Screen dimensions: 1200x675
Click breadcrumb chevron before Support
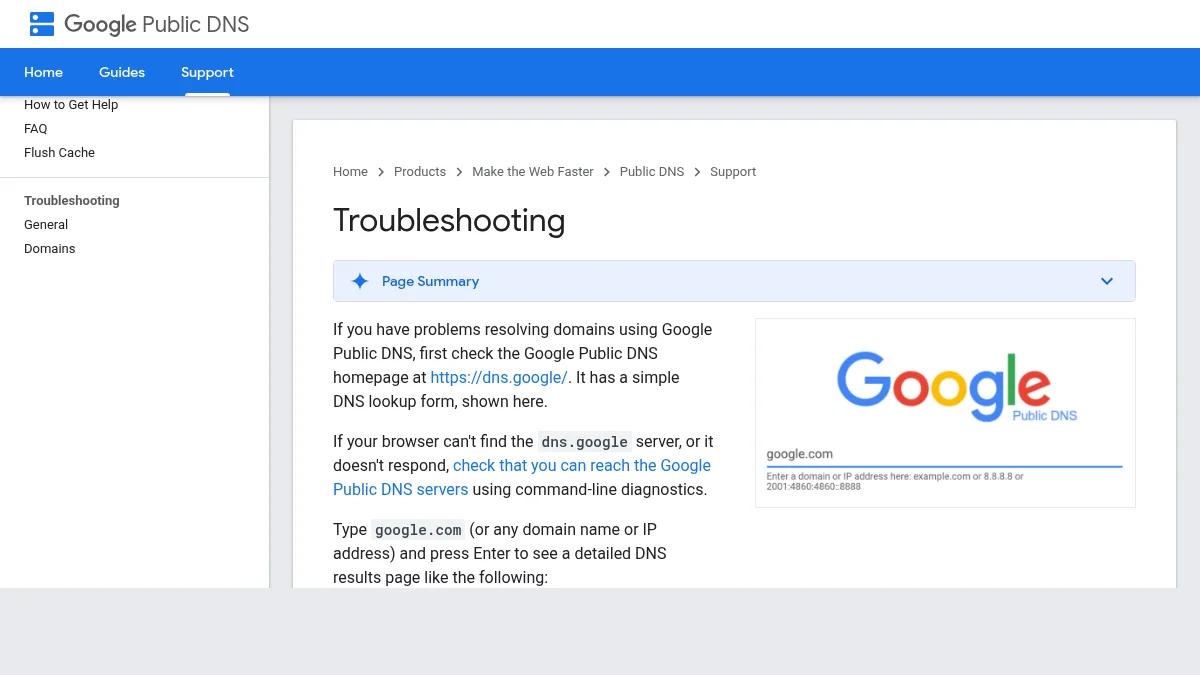pos(697,172)
